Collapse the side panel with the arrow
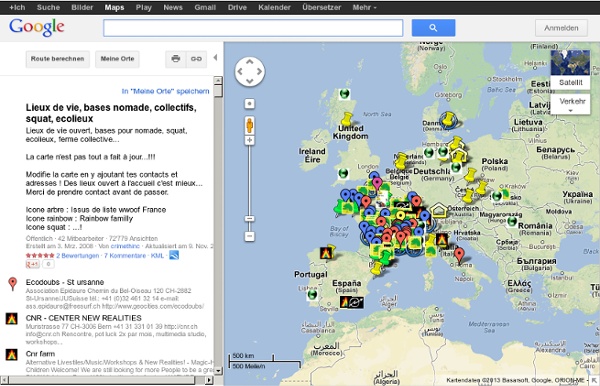This screenshot has width=600, height=386. click(215, 57)
